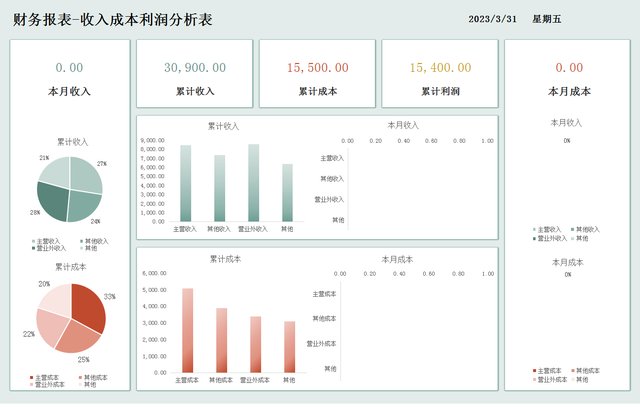The width and height of the screenshot is (640, 409).
Task: Select the 25% slice of 累计成本 pie
Action: tap(78, 337)
